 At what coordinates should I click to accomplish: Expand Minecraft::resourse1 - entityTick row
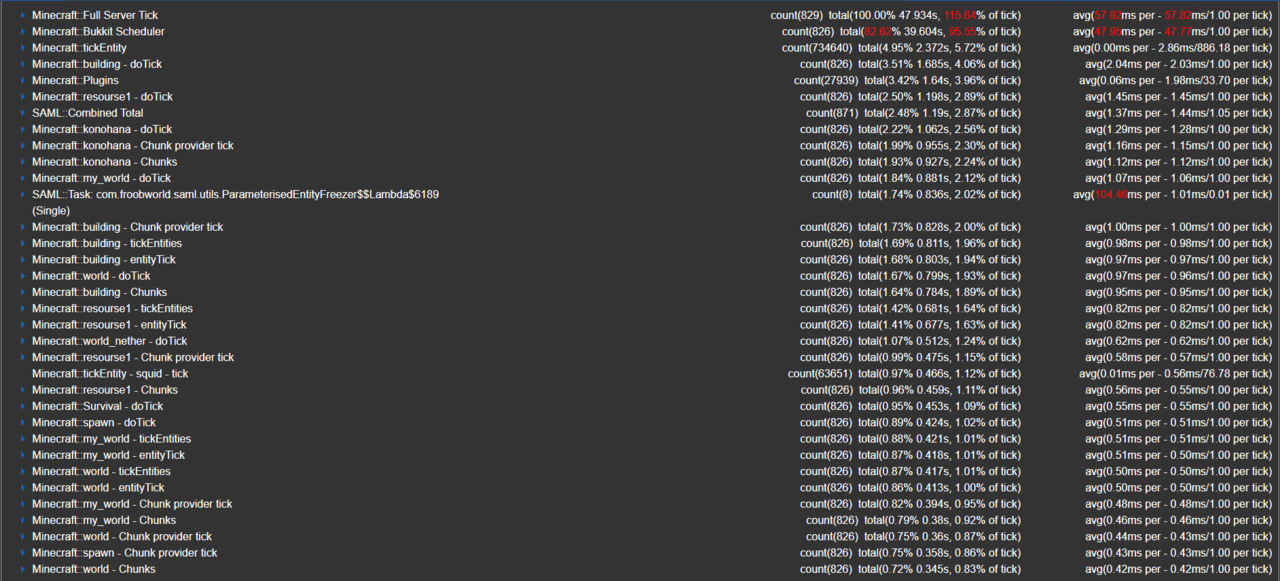coord(23,325)
